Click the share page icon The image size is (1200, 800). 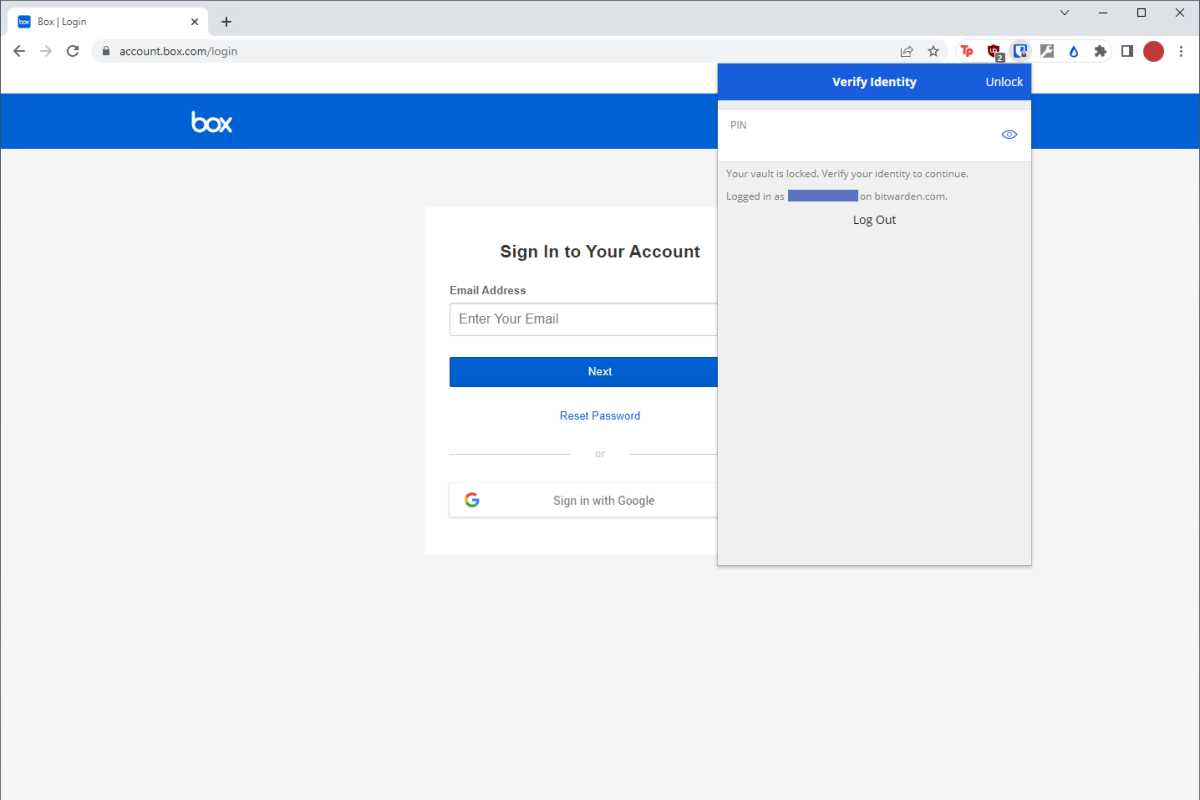[x=906, y=50]
